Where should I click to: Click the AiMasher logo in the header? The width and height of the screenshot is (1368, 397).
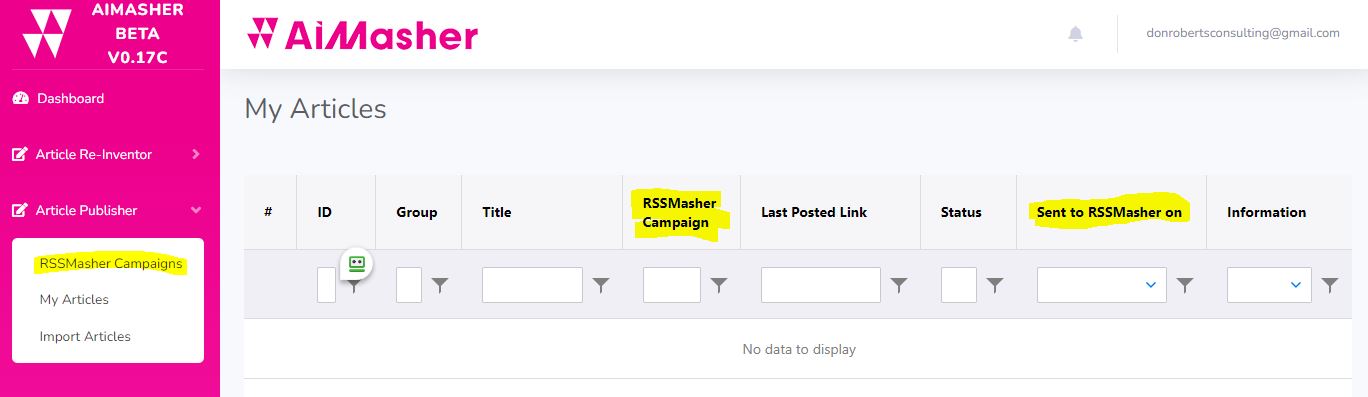coord(362,34)
